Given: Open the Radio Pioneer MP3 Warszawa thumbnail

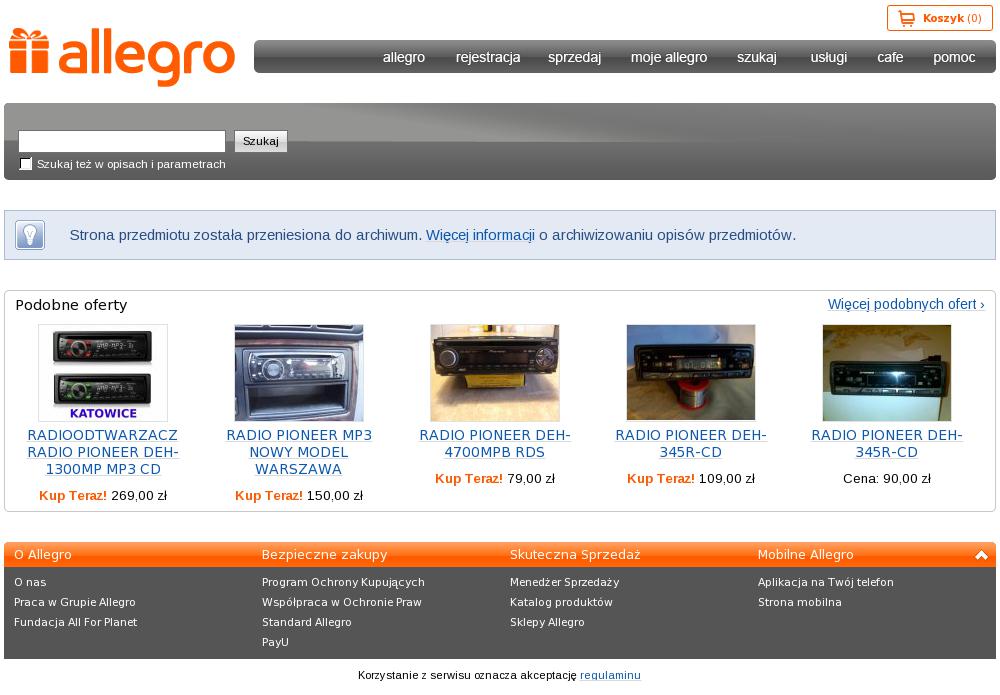Looking at the screenshot, I should pyautogui.click(x=299, y=373).
